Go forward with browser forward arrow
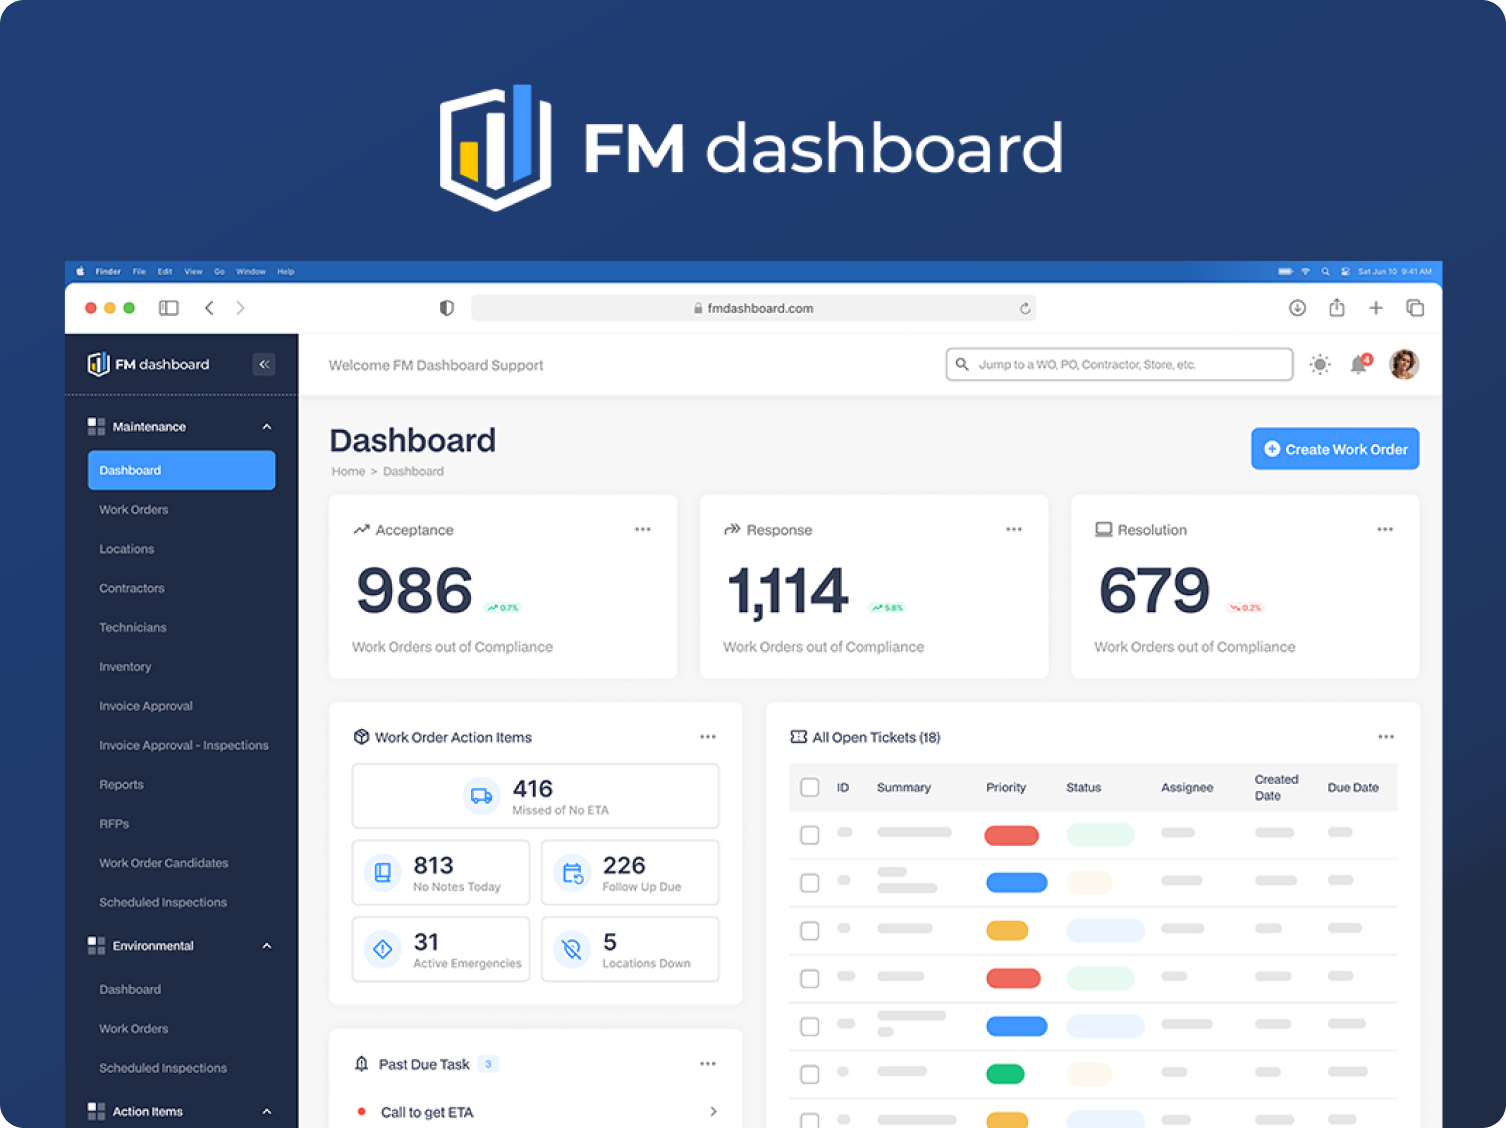Image resolution: width=1506 pixels, height=1128 pixels. click(240, 308)
